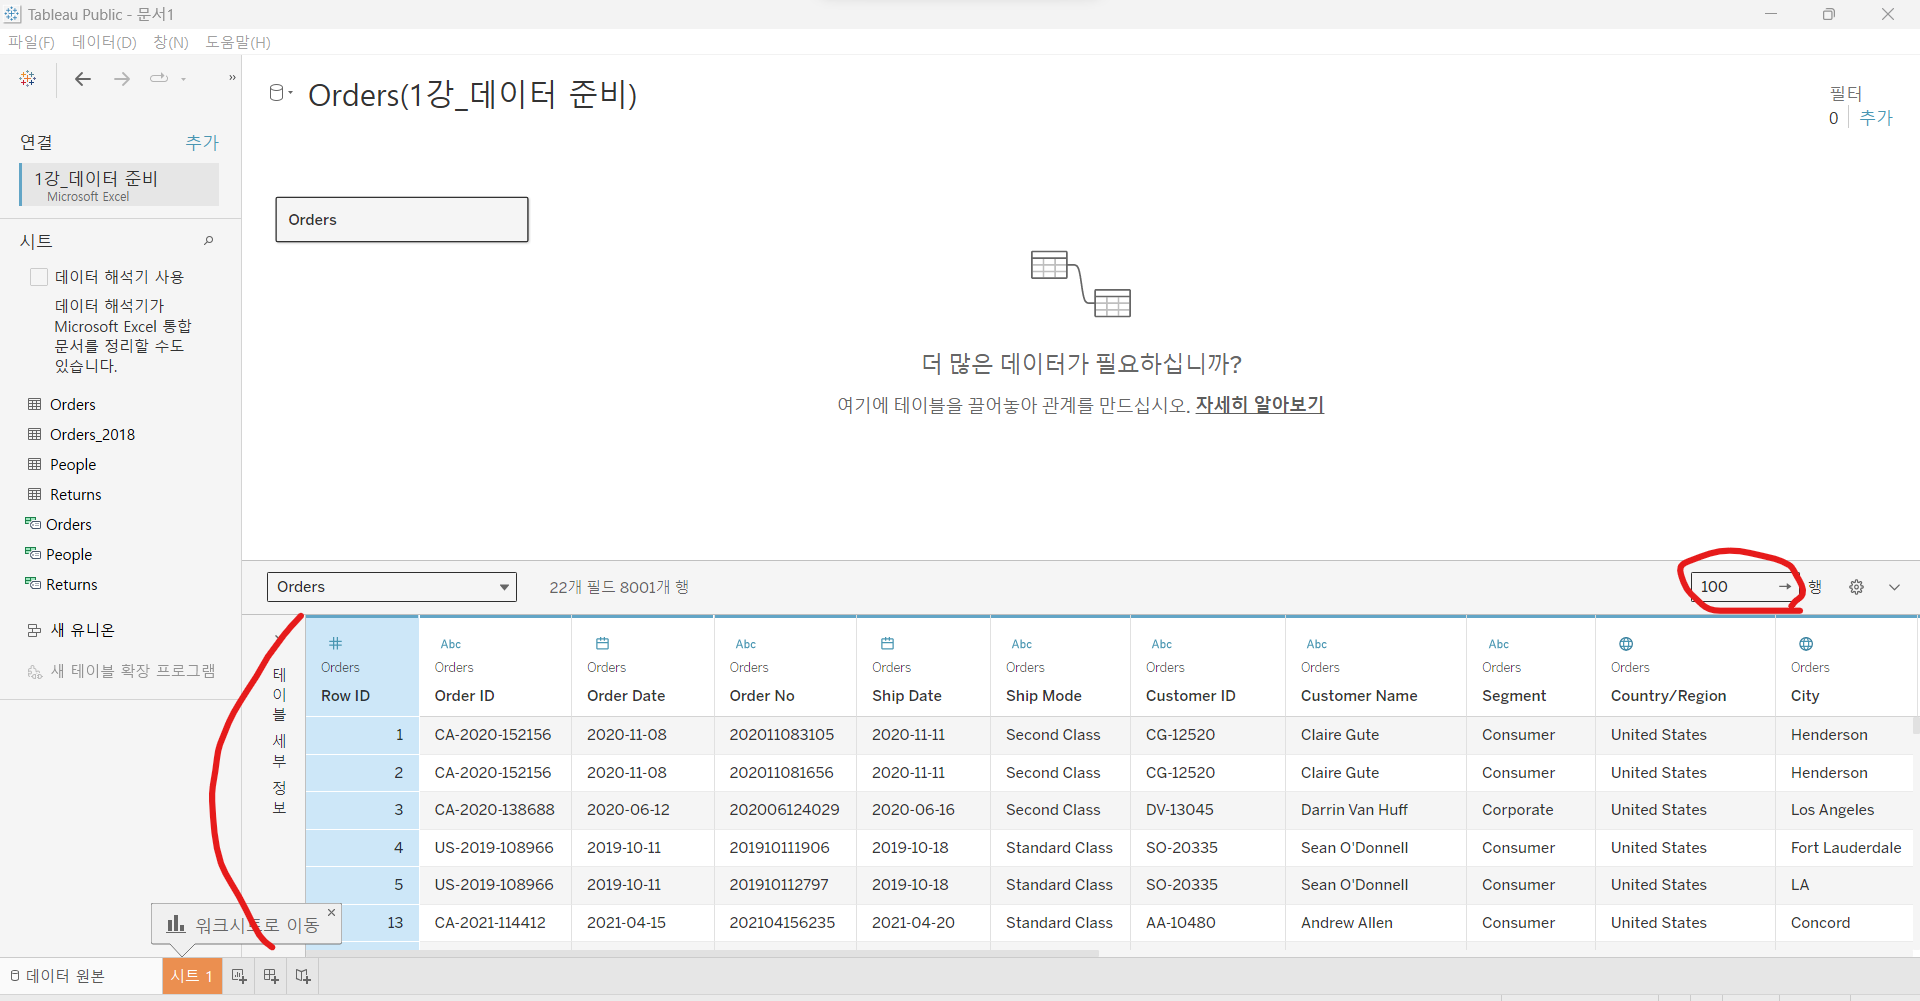
Task: Open the 데이터 menu
Action: click(104, 42)
